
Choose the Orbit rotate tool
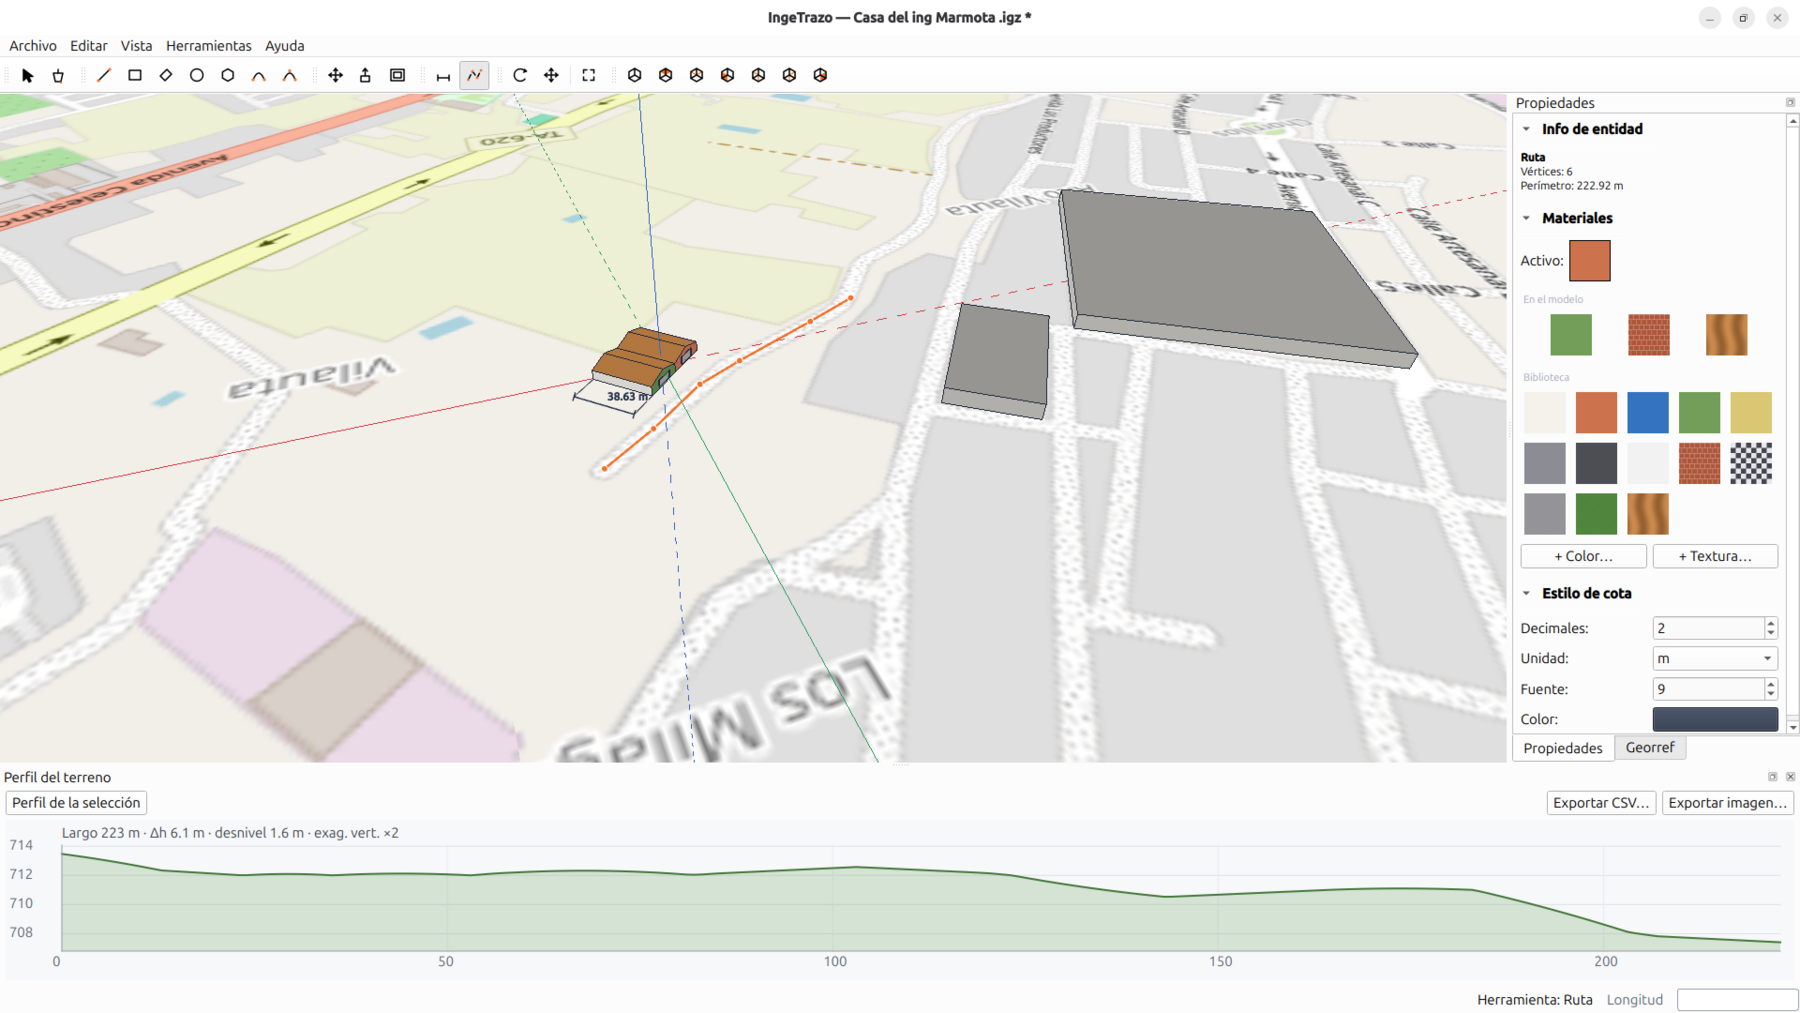[520, 75]
